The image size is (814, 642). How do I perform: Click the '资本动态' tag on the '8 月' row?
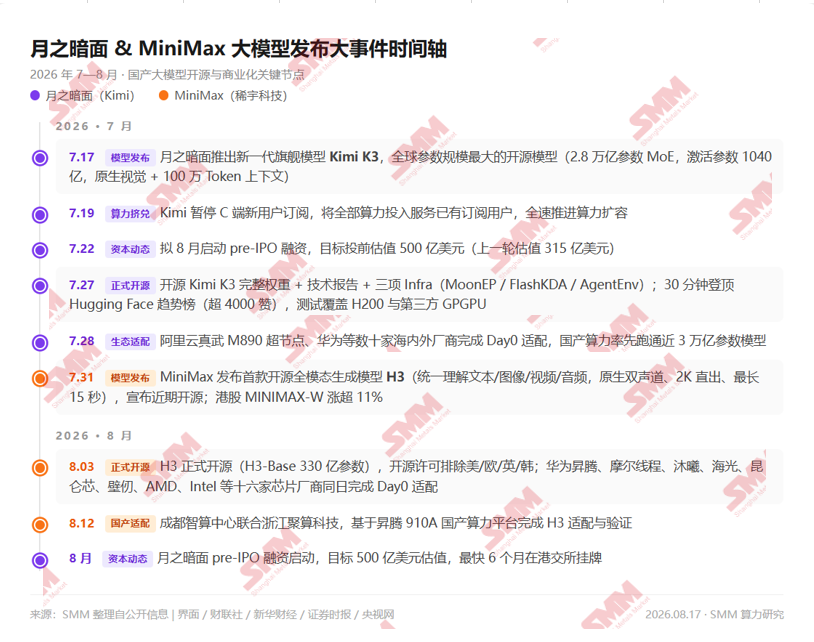click(127, 559)
